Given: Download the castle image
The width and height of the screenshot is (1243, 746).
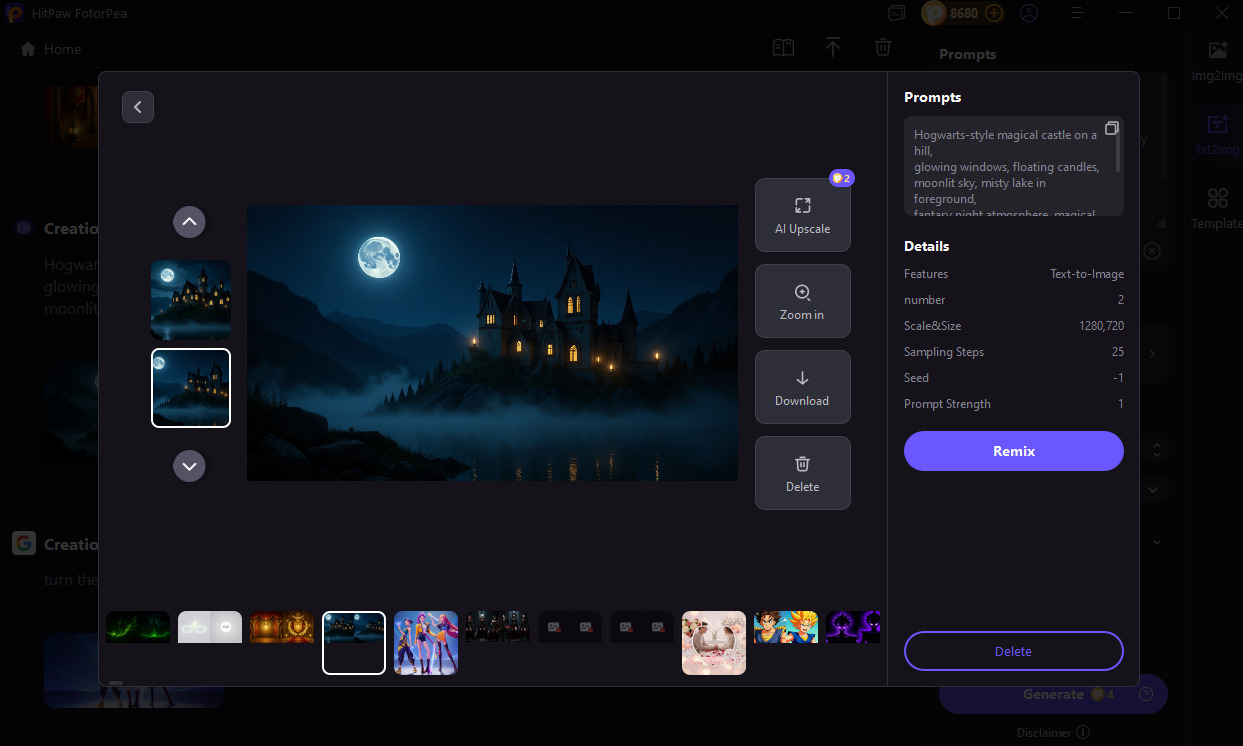Looking at the screenshot, I should pyautogui.click(x=802, y=387).
